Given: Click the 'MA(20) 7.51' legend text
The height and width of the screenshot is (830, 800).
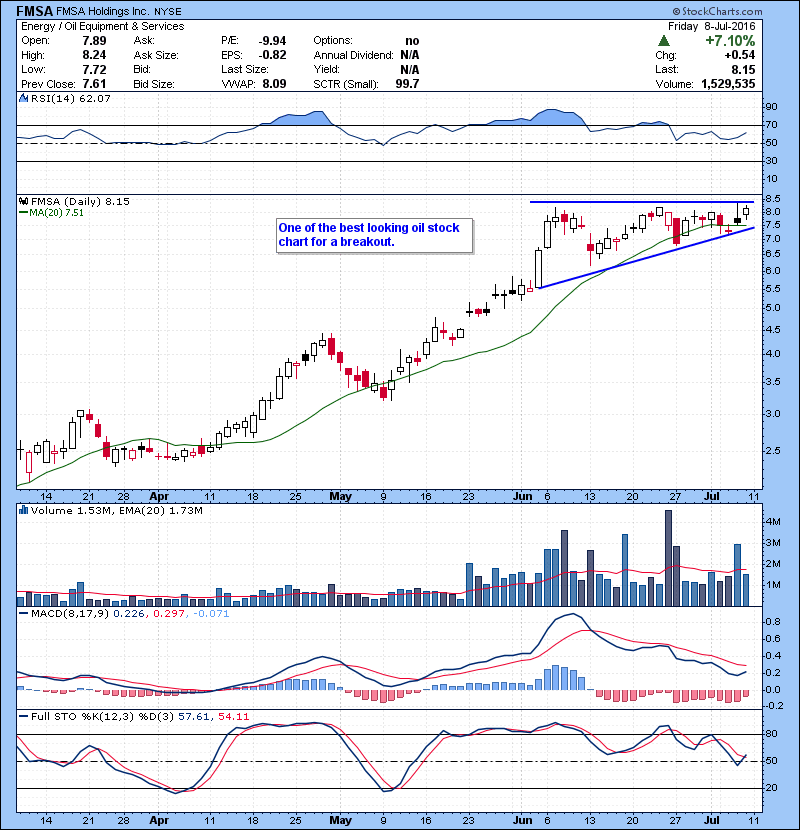Looking at the screenshot, I should coord(56,213).
